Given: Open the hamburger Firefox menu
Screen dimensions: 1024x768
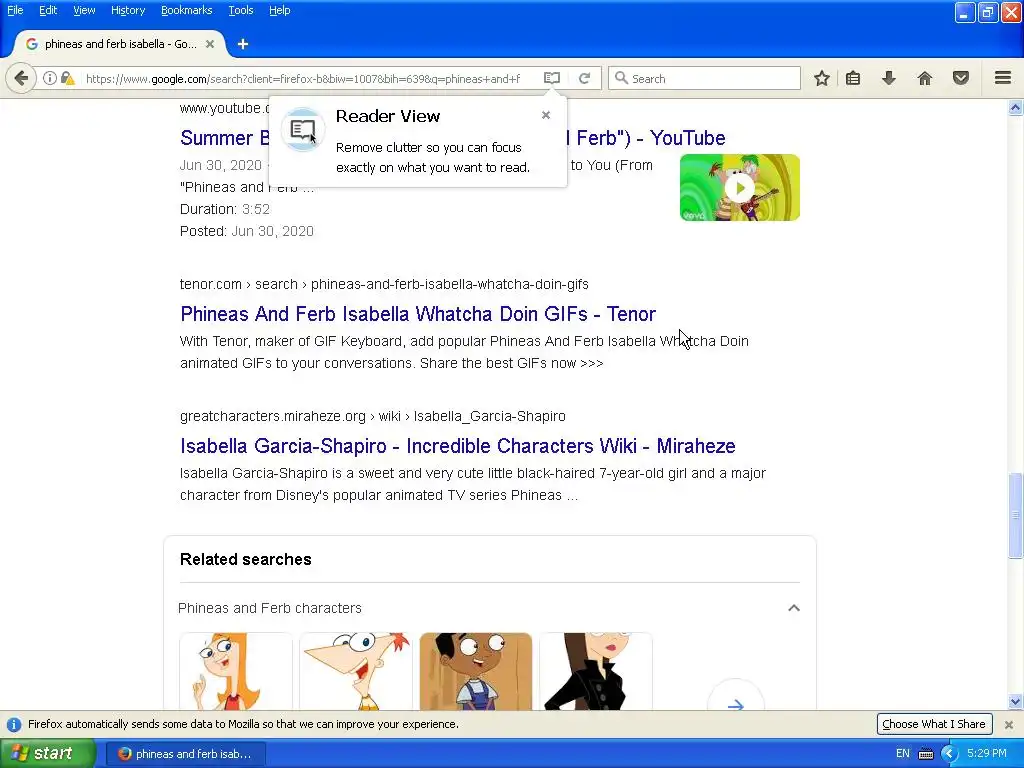Looking at the screenshot, I should 1003,78.
